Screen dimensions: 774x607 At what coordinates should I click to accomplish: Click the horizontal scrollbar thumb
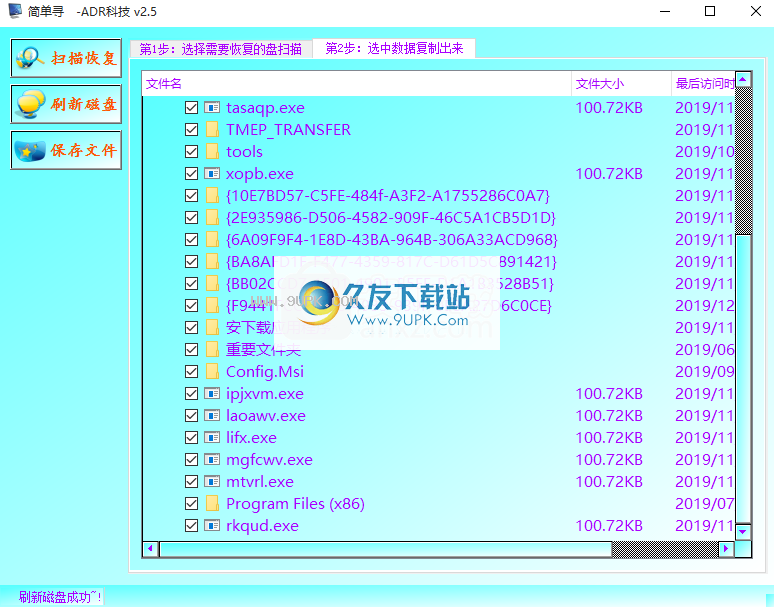tap(386, 549)
